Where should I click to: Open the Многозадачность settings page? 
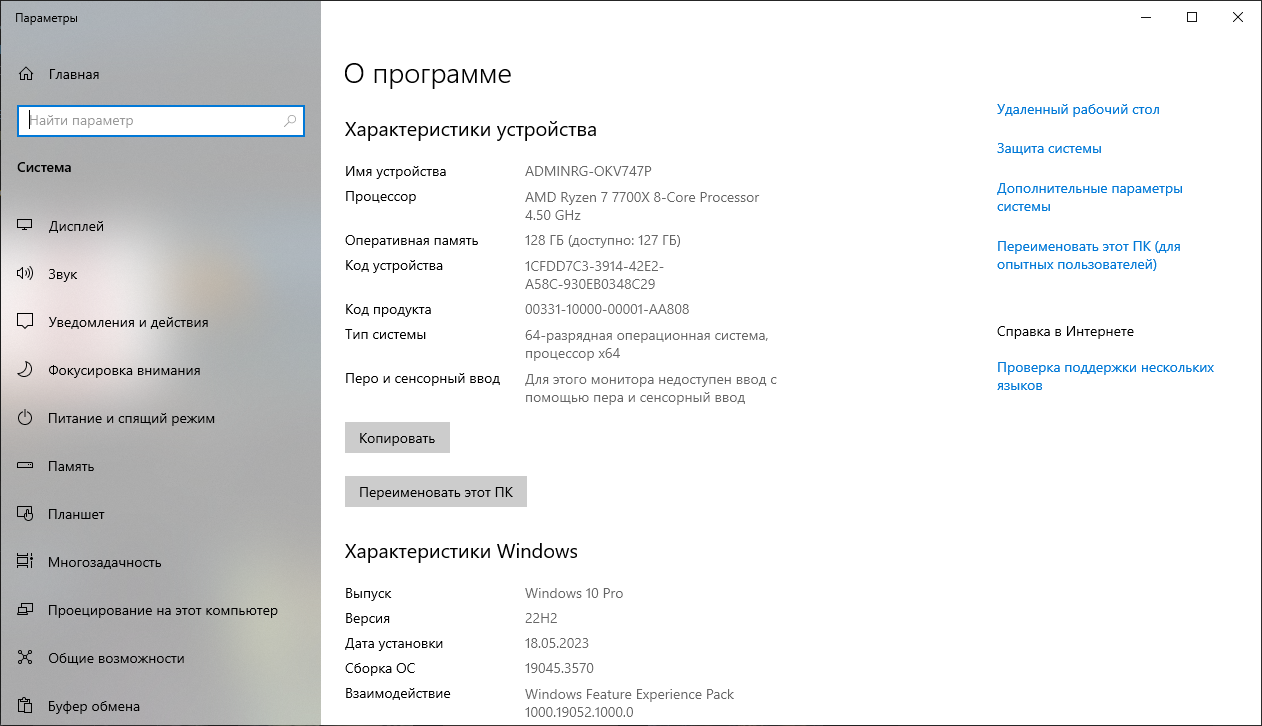[x=104, y=562]
